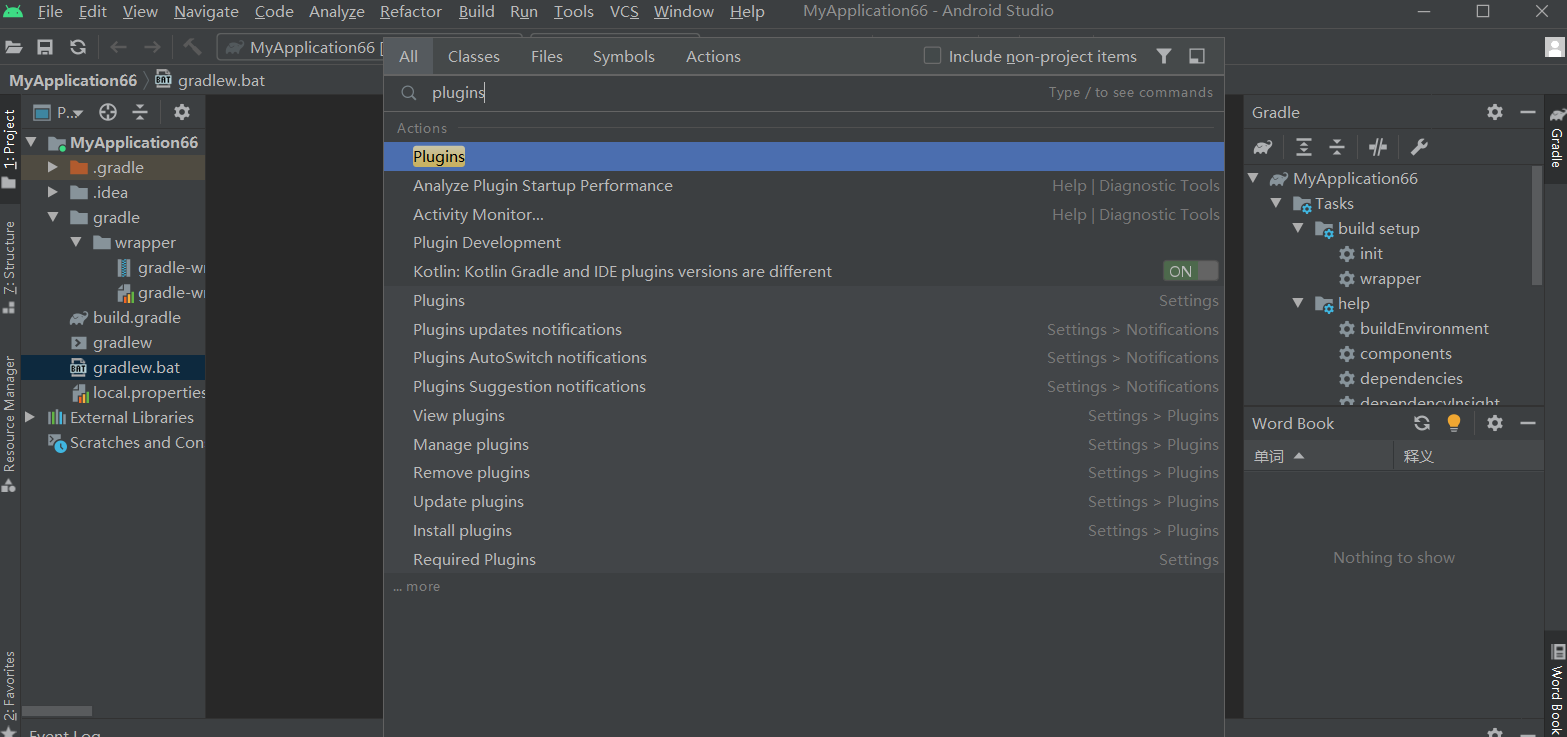Expand External Libraries node
Image resolution: width=1567 pixels, height=737 pixels.
click(x=30, y=418)
